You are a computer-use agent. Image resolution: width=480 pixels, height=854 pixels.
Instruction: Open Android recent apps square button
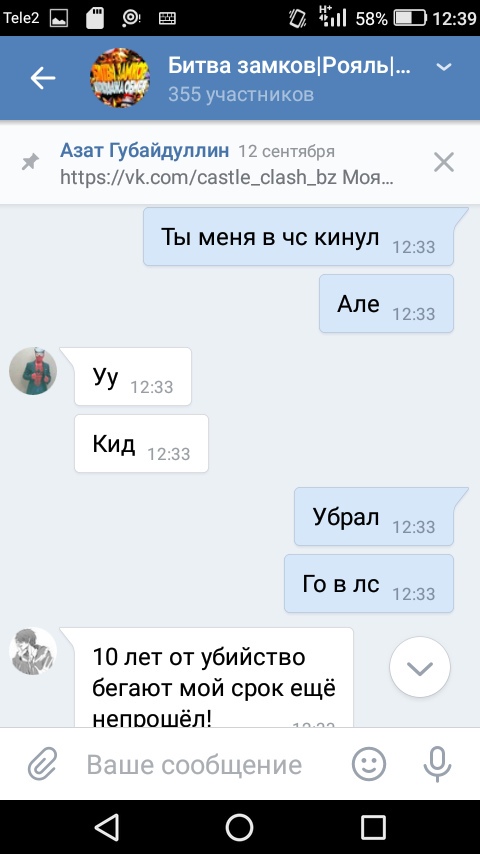tap(373, 827)
